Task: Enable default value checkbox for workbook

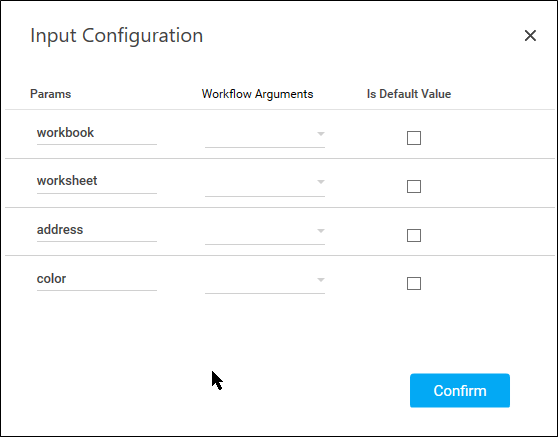Action: coord(414,138)
